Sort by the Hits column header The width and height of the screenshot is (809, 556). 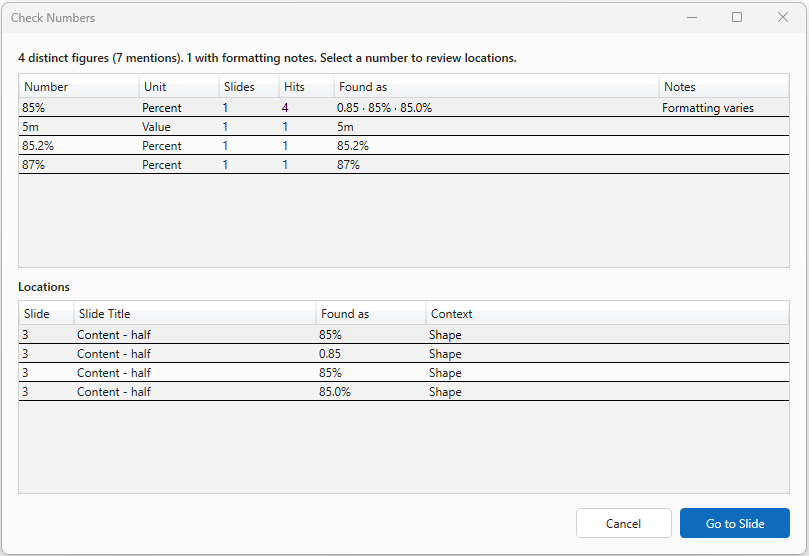pos(306,87)
